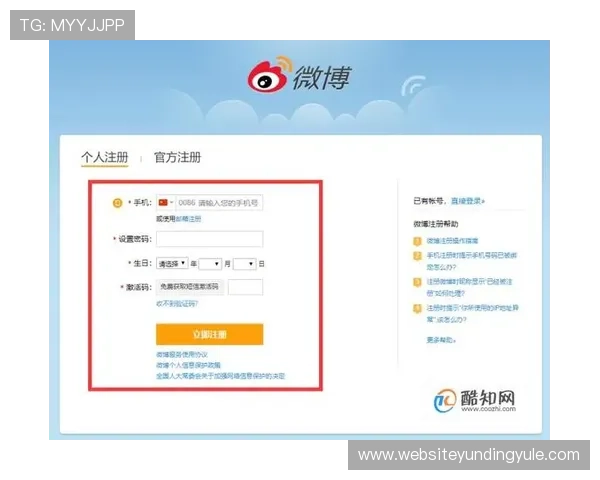
Task: Click the badge icon beside abnormal-IP help
Action: 417,308
